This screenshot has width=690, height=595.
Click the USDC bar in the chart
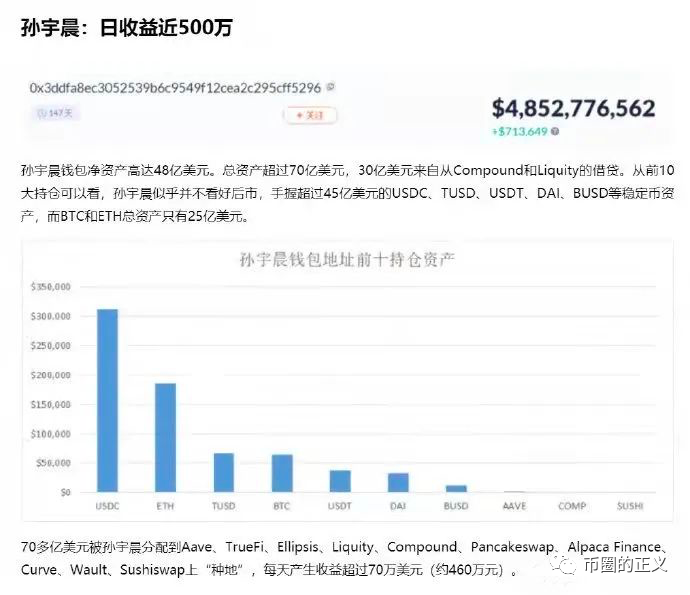[107, 400]
